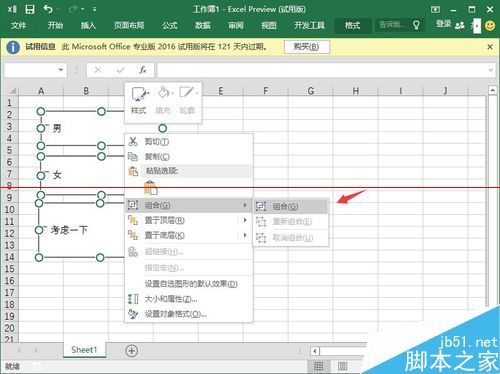Choose 剪切(T) from context menu
The image size is (500, 374).
pyautogui.click(x=189, y=142)
